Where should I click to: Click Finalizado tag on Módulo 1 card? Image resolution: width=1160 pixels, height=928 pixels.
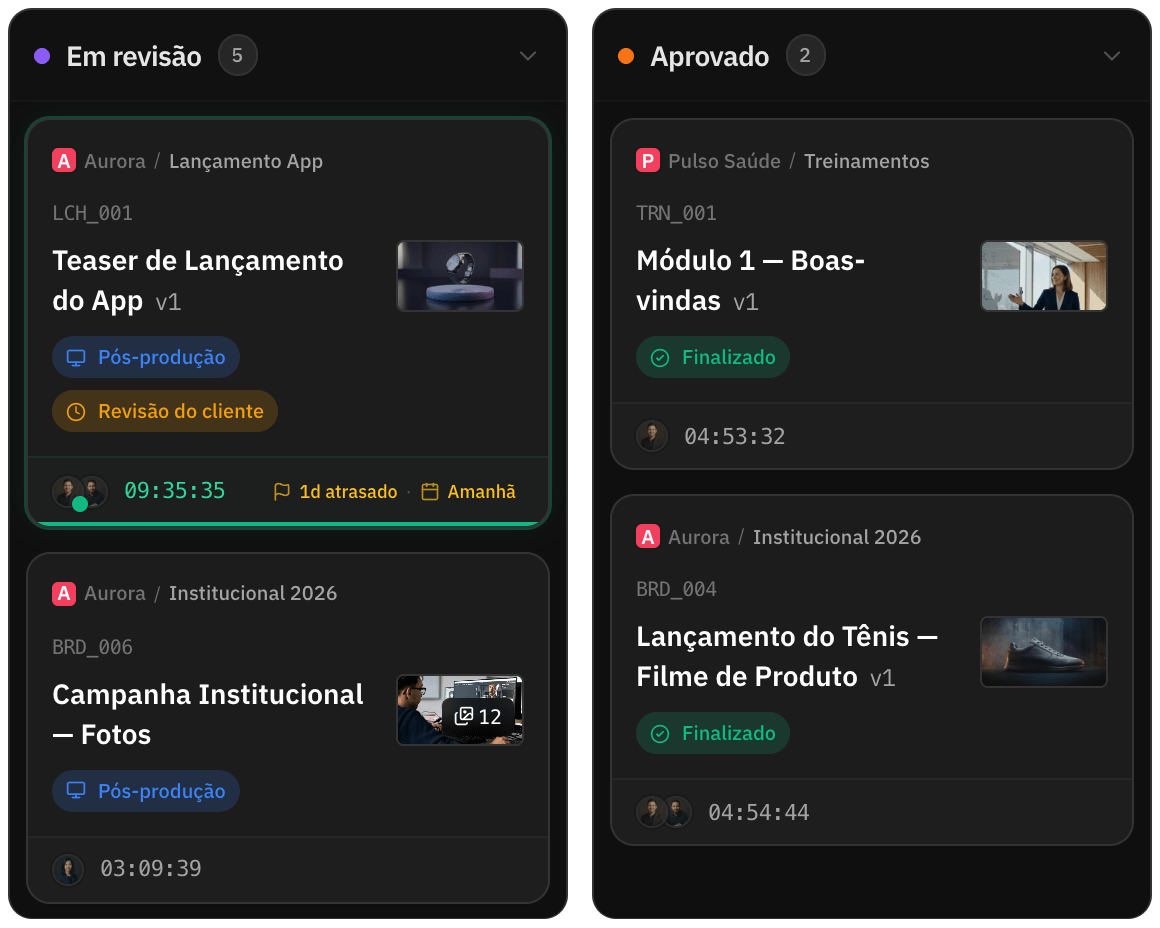pos(712,357)
